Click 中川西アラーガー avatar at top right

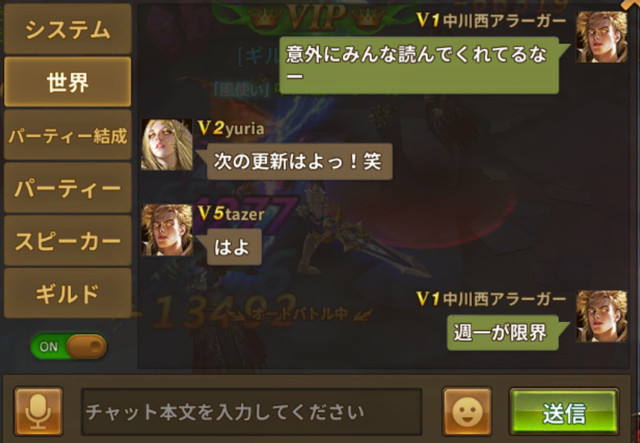click(602, 37)
